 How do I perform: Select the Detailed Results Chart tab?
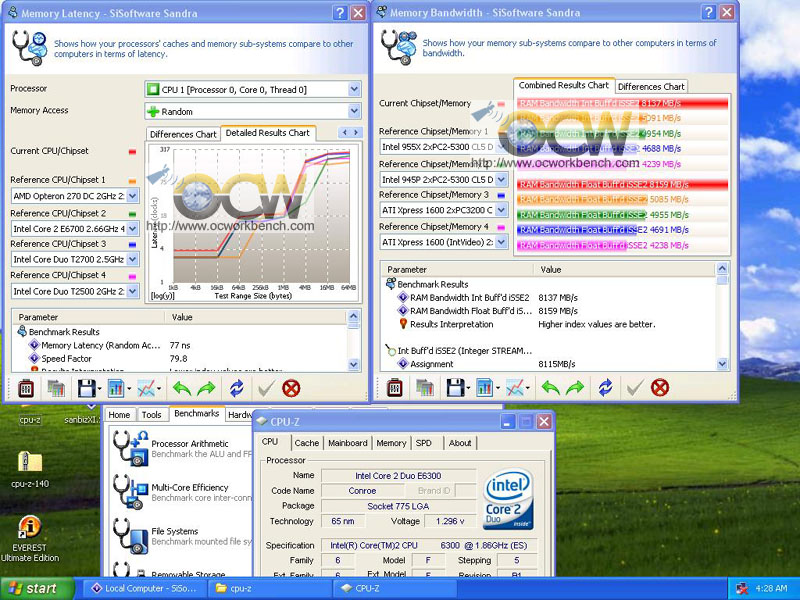268,133
